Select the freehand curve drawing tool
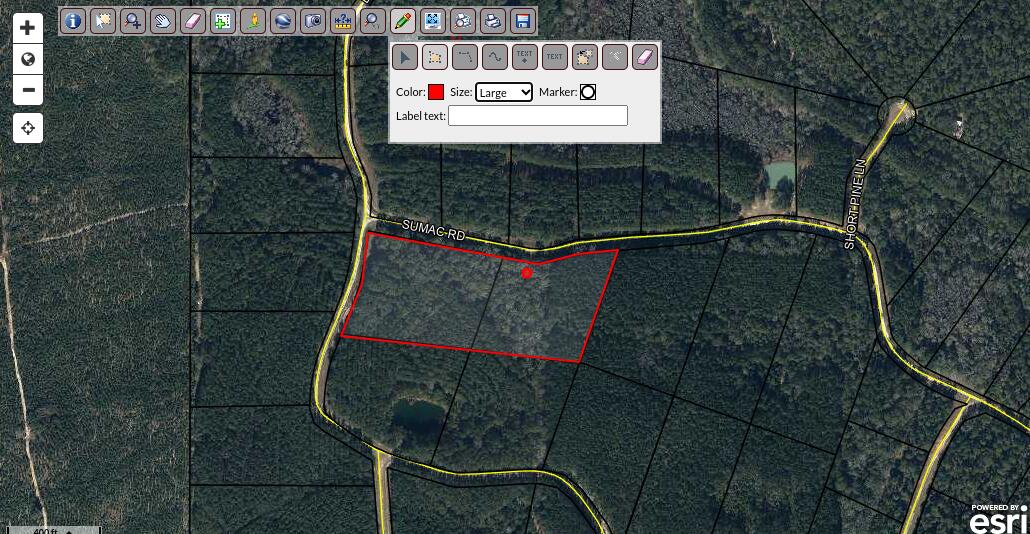1030x534 pixels. 495,57
